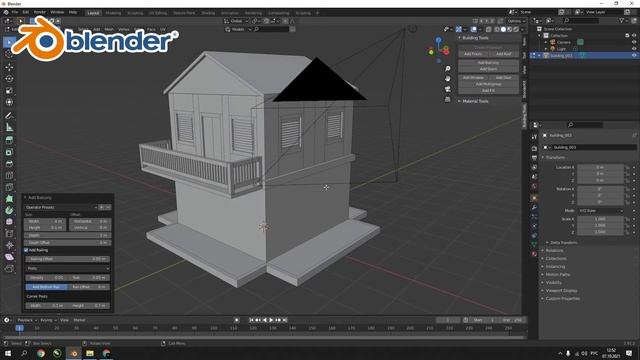Image resolution: width=640 pixels, height=360 pixels.
Task: Collapse the Building Tools panel
Action: click(459, 38)
